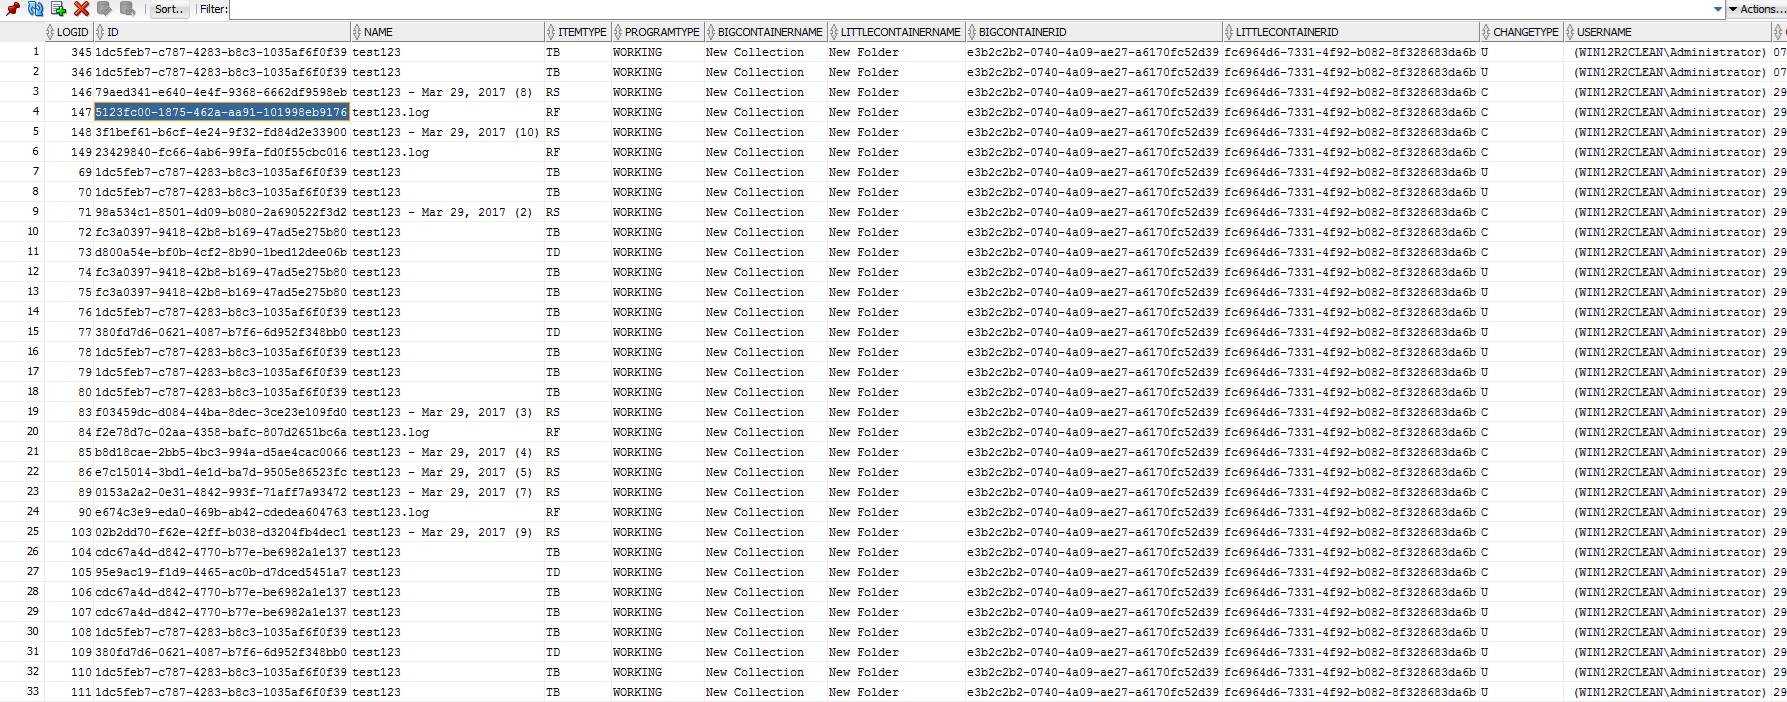1787x702 pixels.
Task: Click ID f03459dc-d084-44ba-8dec-3ce23e109fd0
Action: coord(221,412)
